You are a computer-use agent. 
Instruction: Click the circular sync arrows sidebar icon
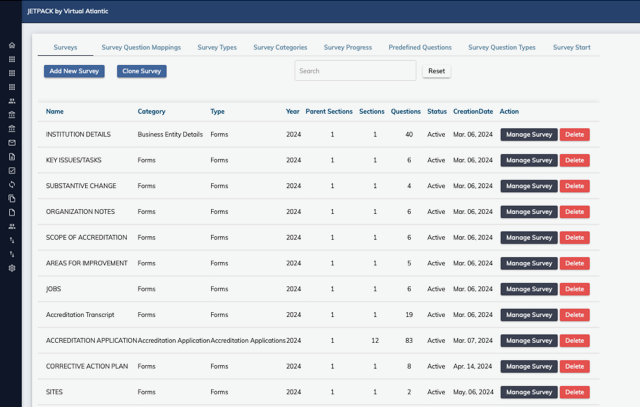tap(12, 185)
